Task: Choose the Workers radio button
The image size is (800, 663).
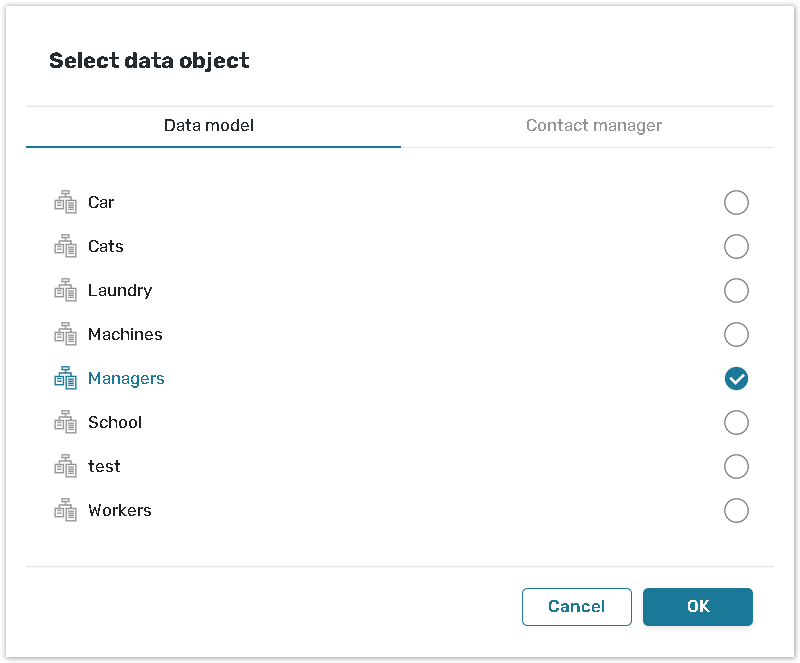Action: point(736,511)
